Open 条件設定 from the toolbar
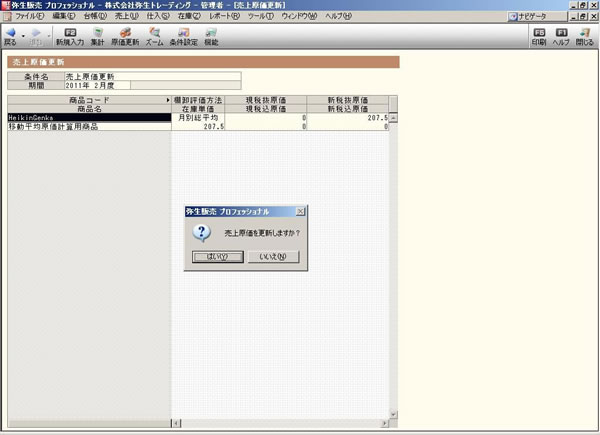This screenshot has width=600, height=435. click(184, 37)
